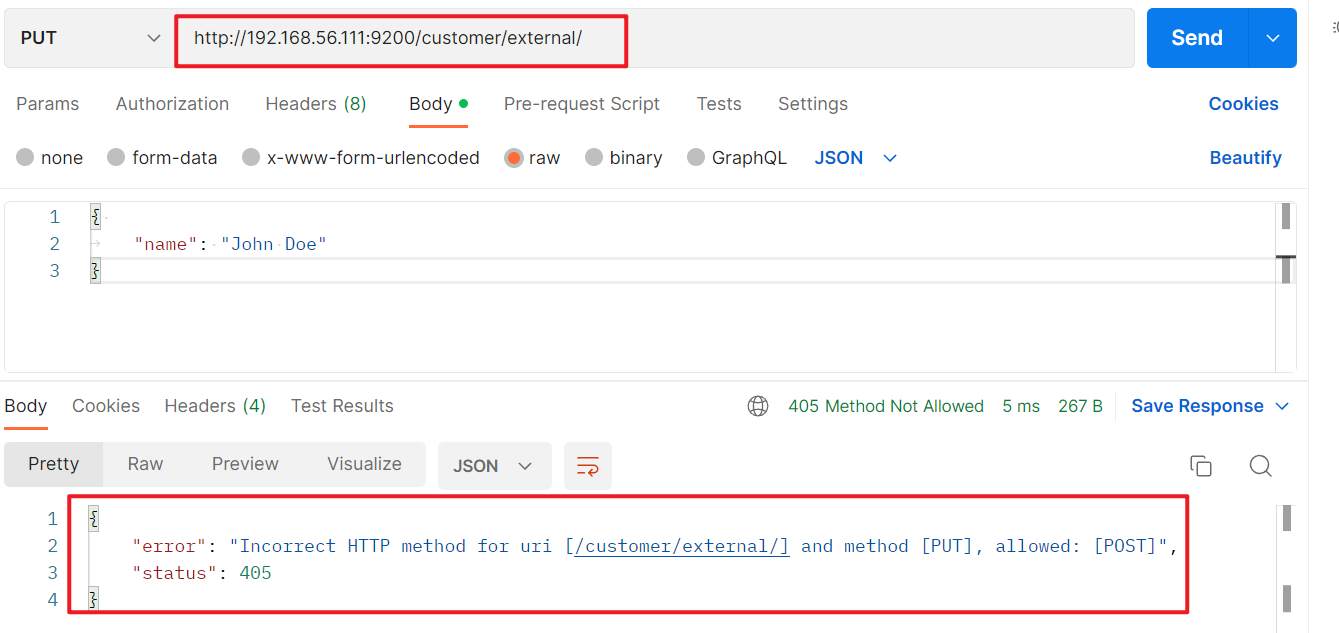Open the Save Response dropdown

point(1210,406)
